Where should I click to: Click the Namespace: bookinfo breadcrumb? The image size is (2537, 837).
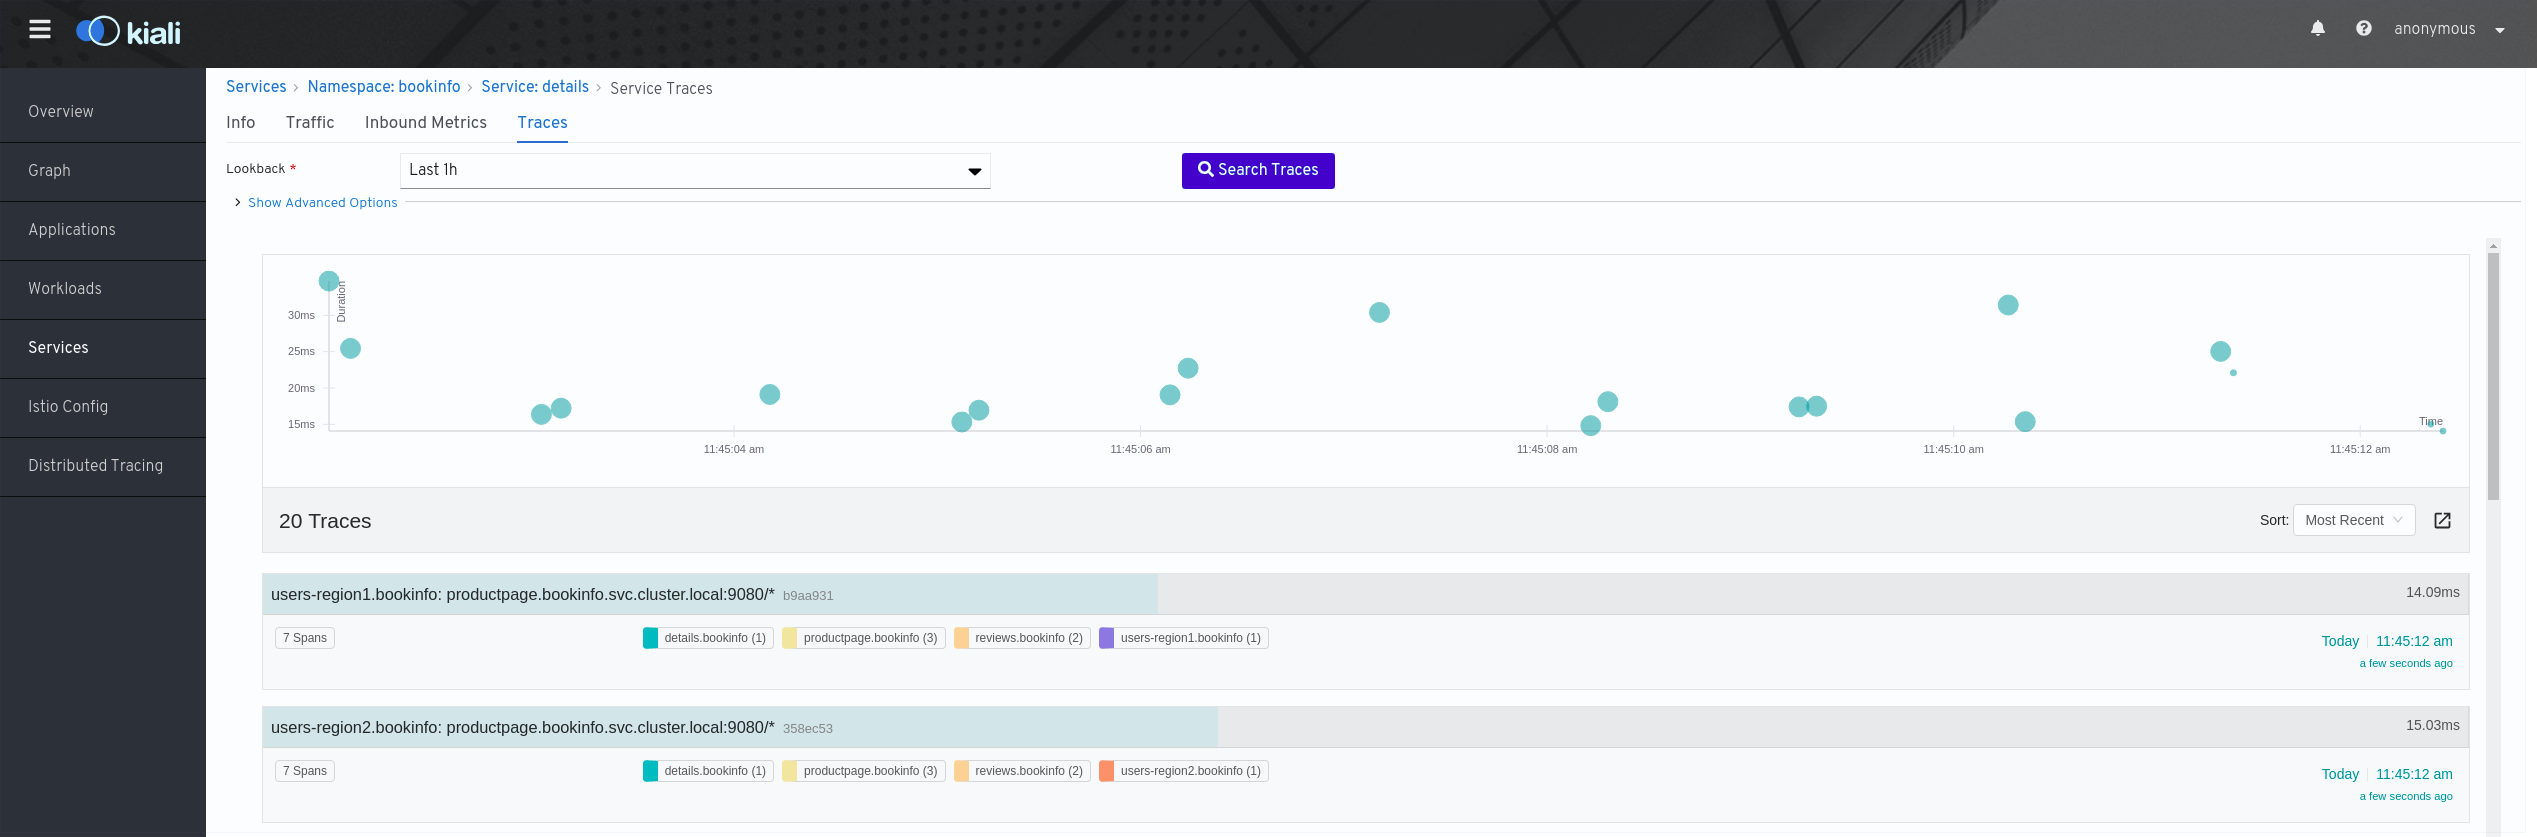tap(384, 87)
